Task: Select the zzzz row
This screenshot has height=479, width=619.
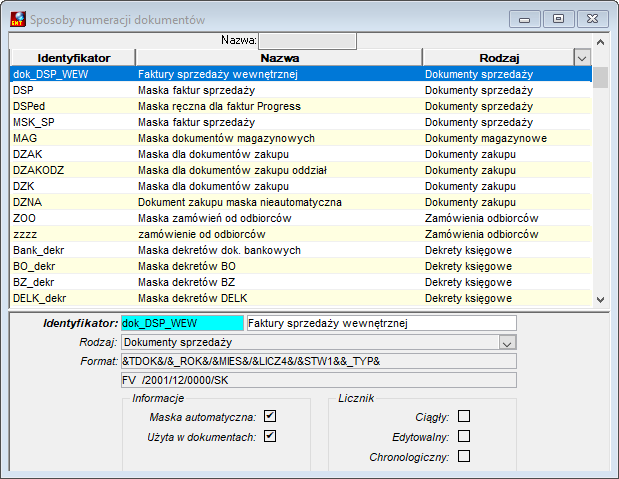Action: click(301, 234)
